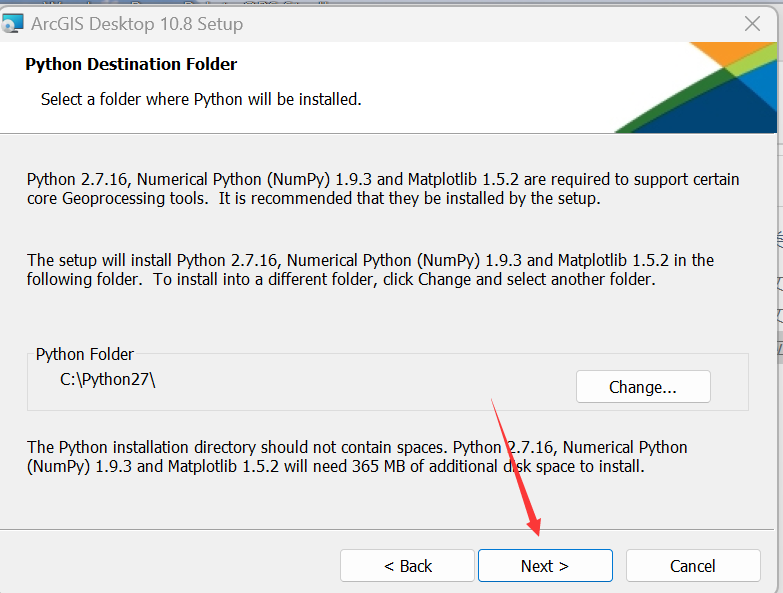Click the C:\Python27\ folder path
Viewport: 783px width, 593px height.
point(108,380)
